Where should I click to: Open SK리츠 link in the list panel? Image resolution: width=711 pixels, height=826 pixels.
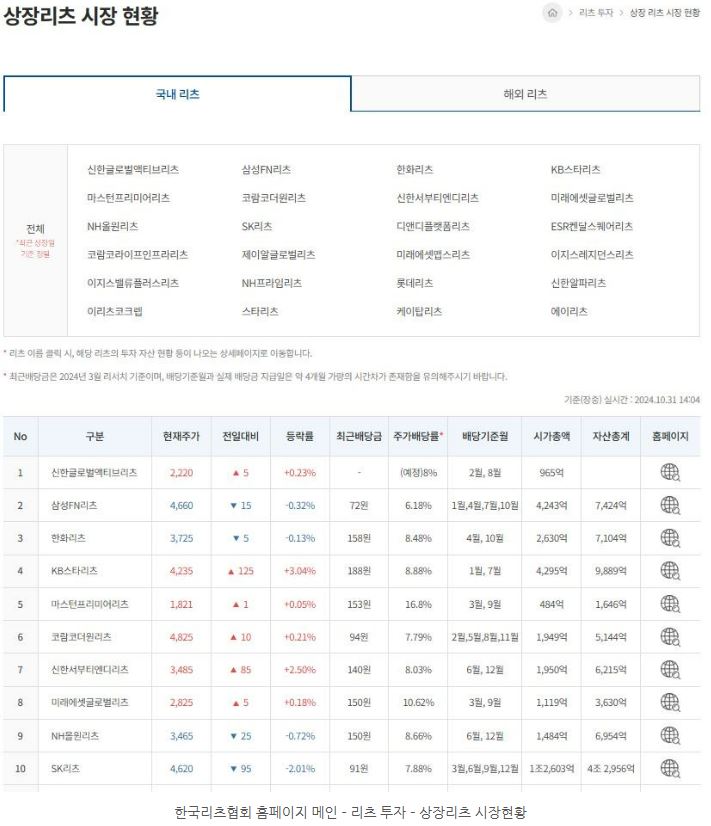coord(256,227)
